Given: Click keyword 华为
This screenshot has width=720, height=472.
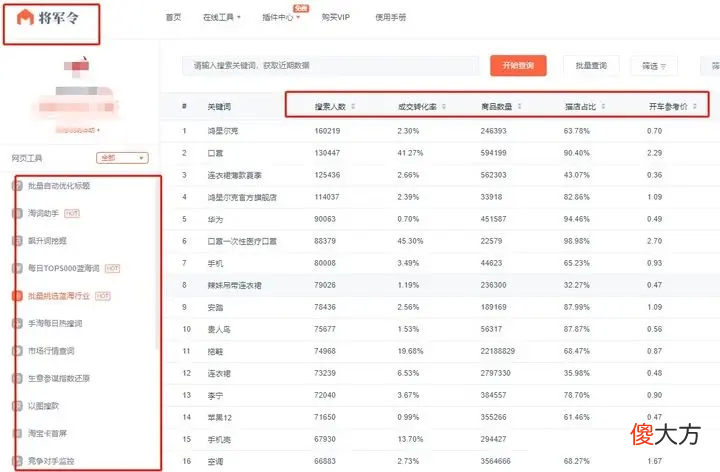Looking at the screenshot, I should coord(215,219).
